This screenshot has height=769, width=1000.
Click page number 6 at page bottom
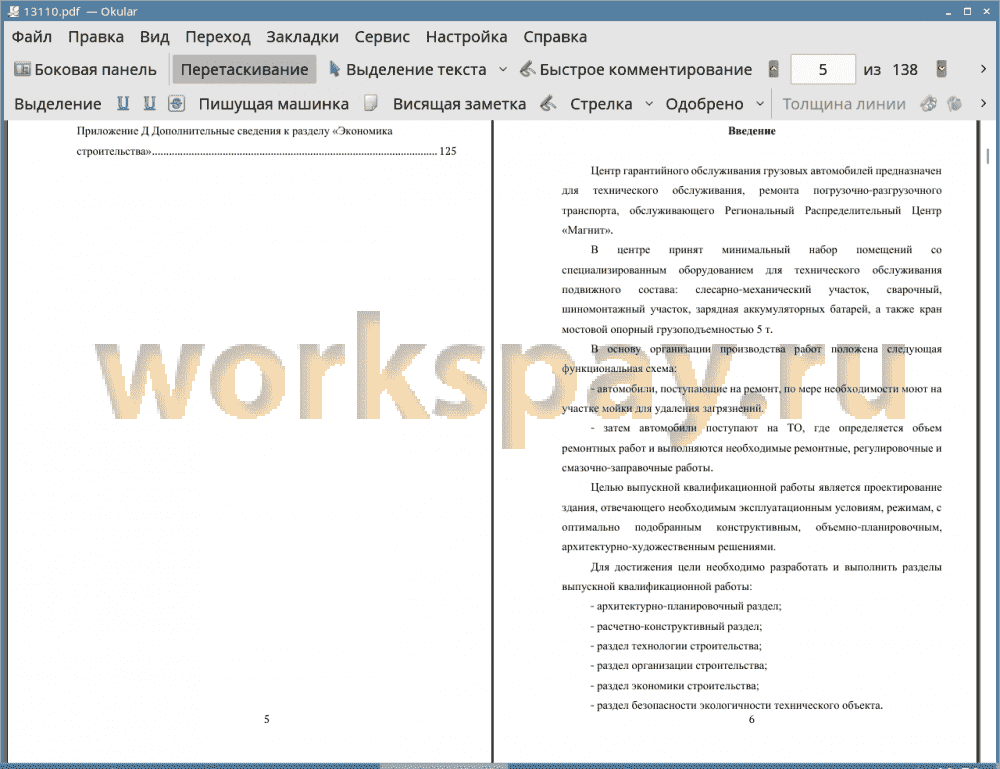point(751,719)
